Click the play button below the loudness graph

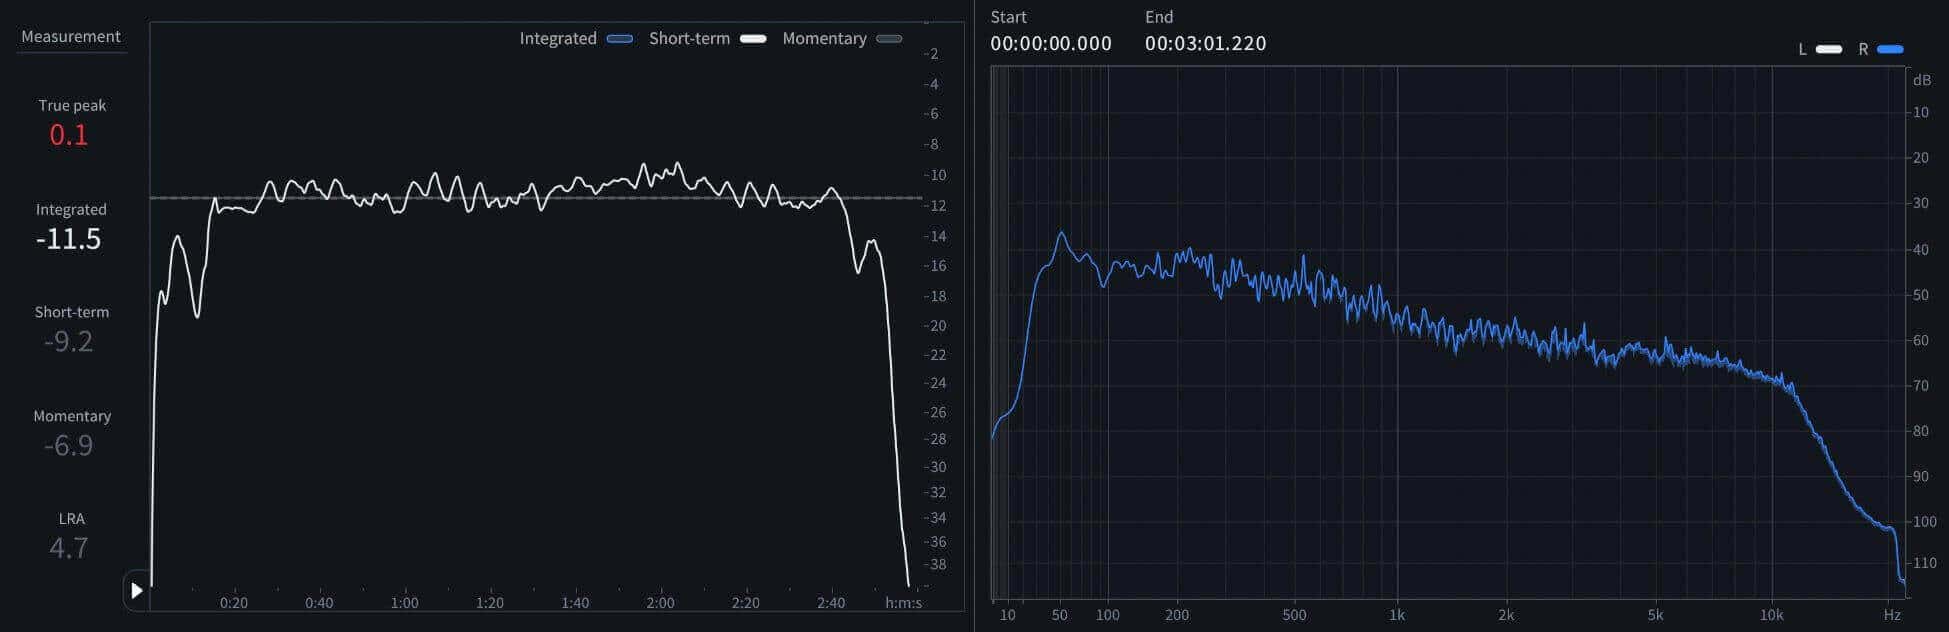pos(137,590)
